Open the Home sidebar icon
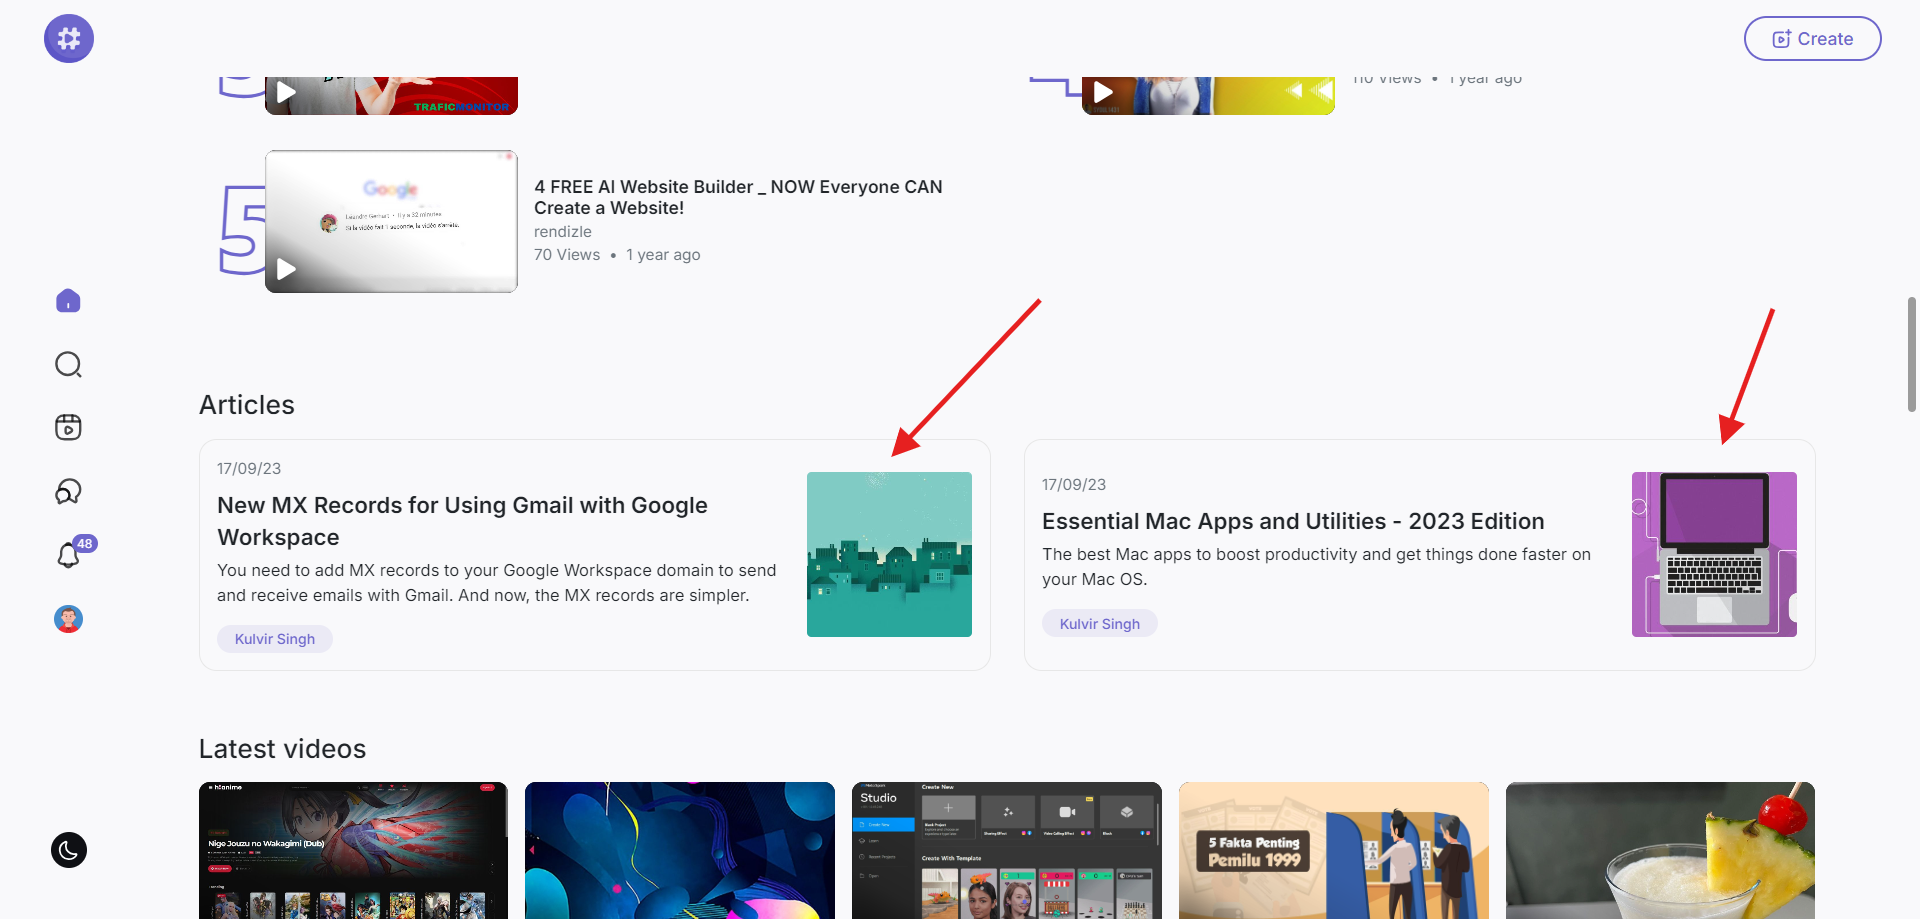The width and height of the screenshot is (1920, 919). 68,301
